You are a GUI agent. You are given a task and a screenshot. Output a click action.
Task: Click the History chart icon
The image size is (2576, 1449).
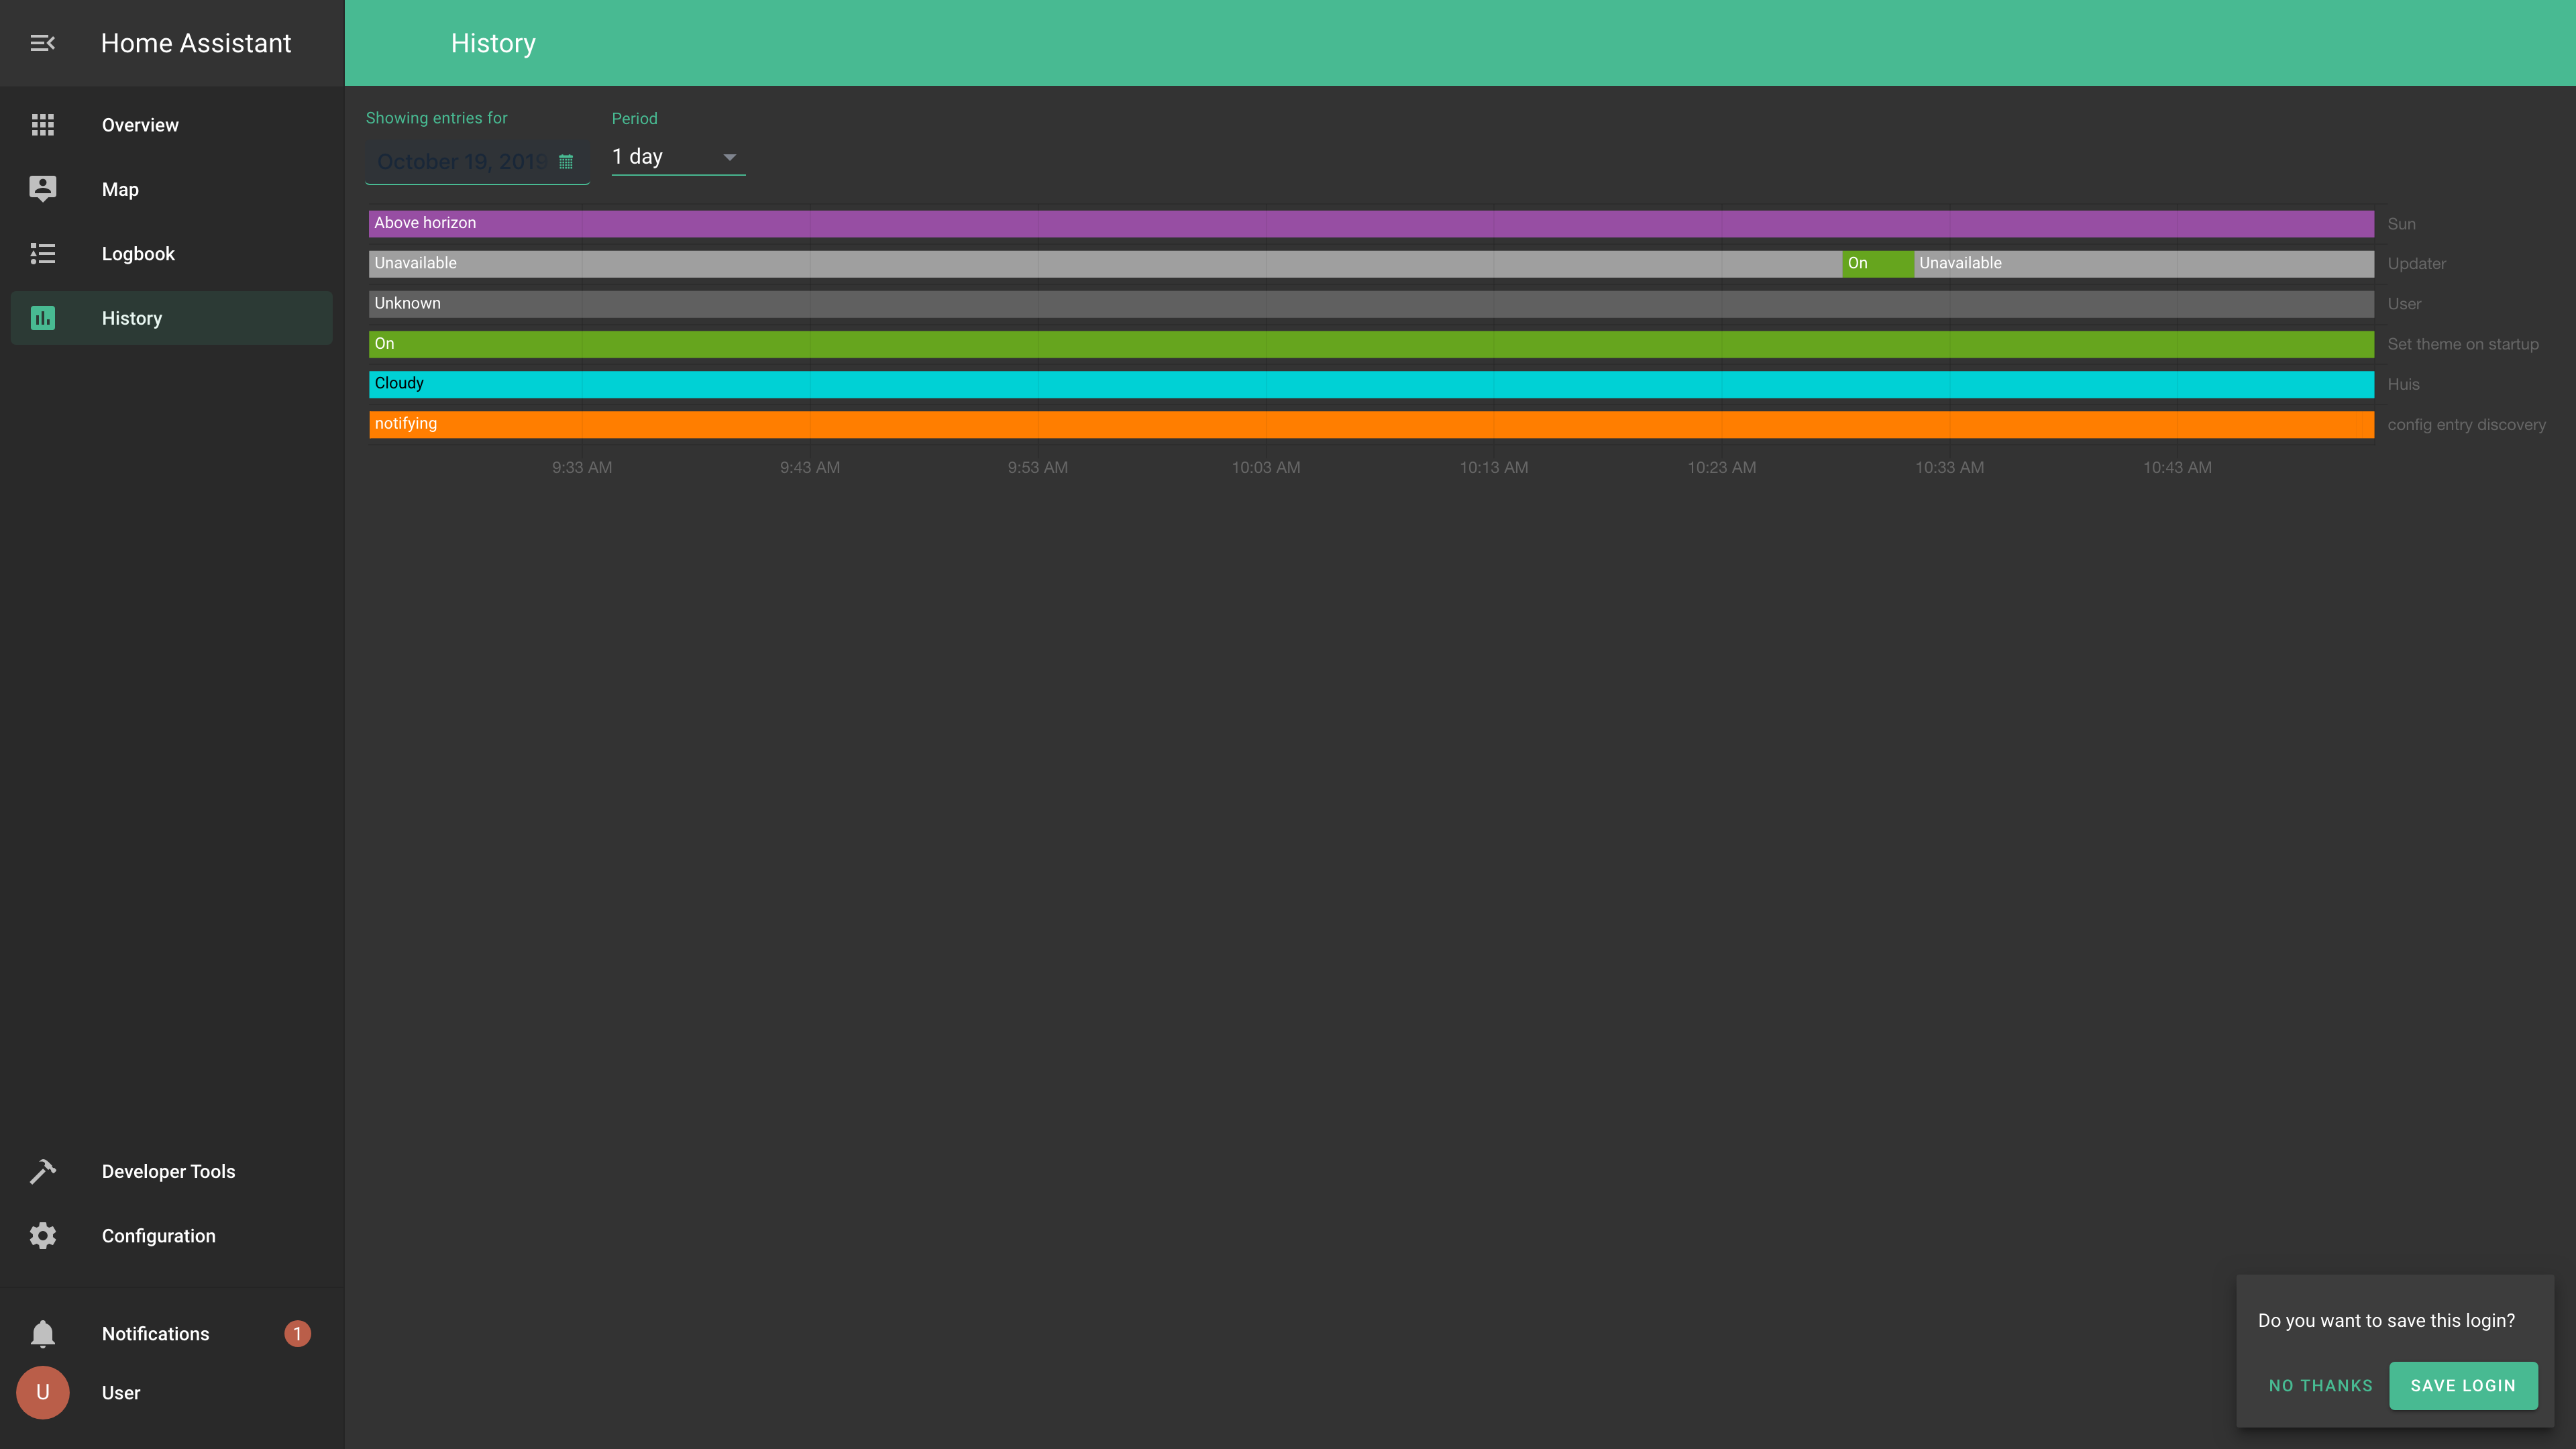(42, 318)
